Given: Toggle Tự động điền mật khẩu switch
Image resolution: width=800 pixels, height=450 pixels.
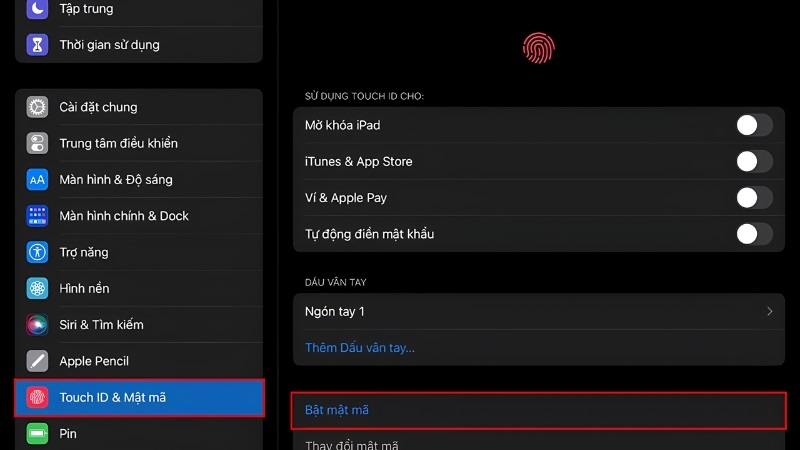Looking at the screenshot, I should coord(754,234).
